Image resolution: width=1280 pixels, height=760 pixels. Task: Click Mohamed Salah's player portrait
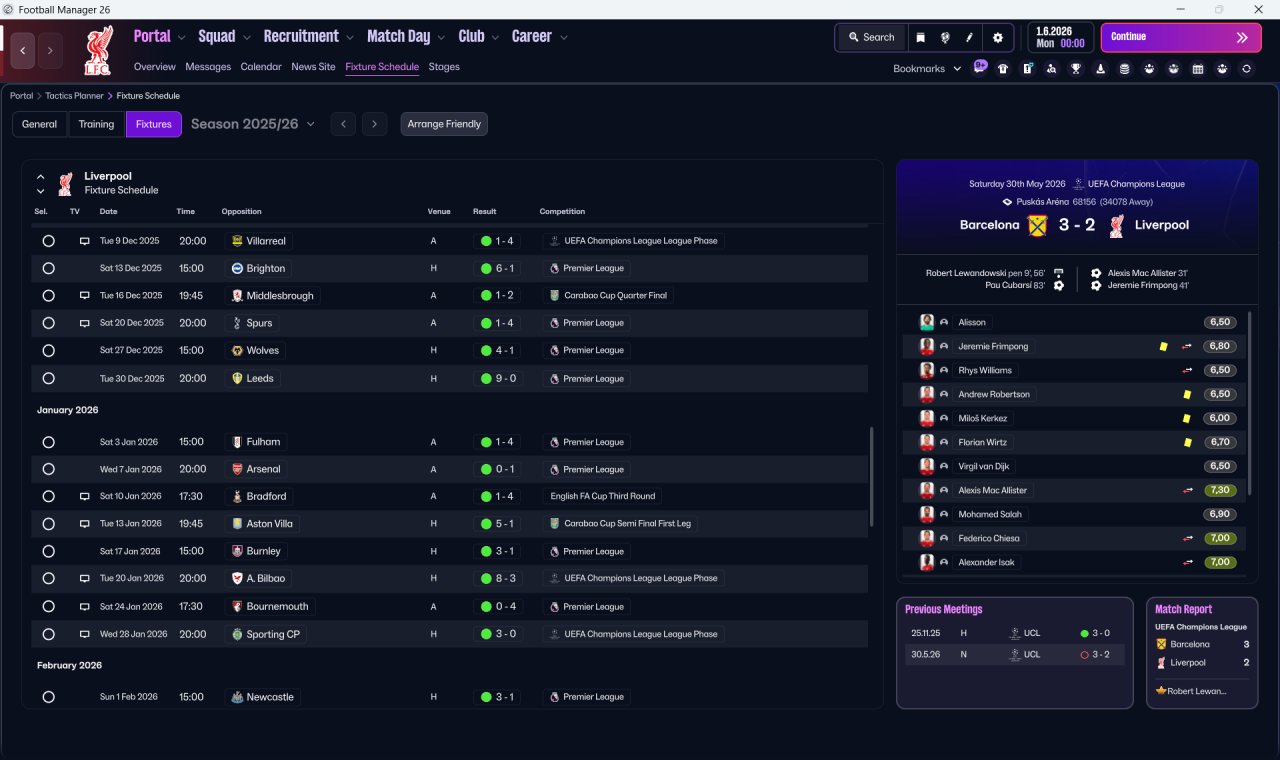pyautogui.click(x=927, y=514)
